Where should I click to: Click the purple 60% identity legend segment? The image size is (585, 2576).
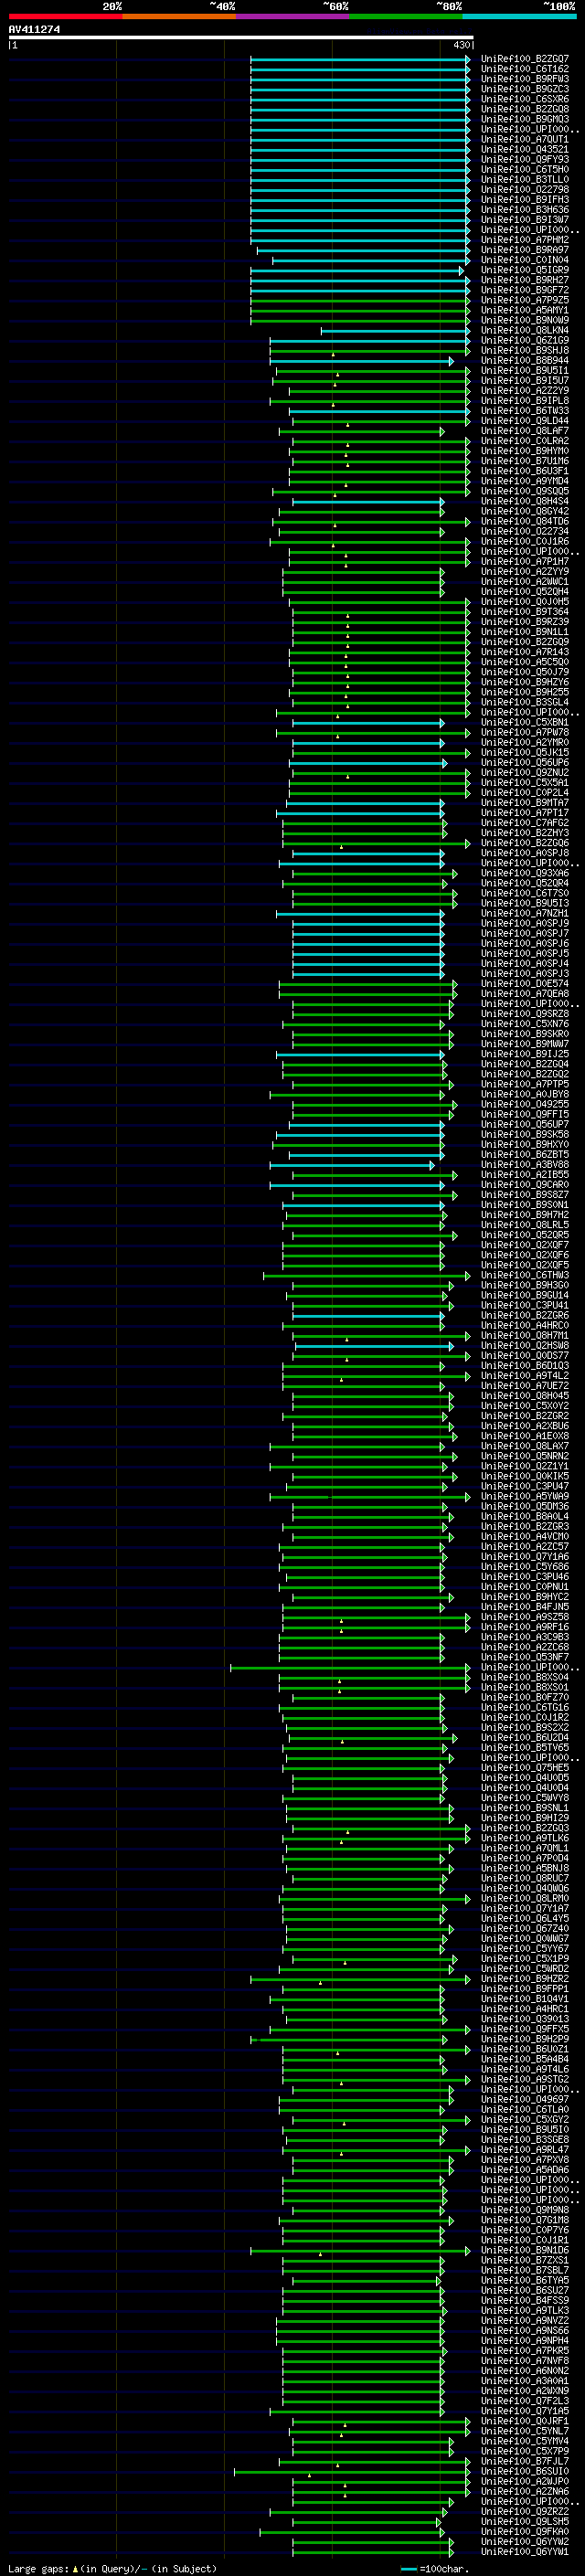[292, 16]
